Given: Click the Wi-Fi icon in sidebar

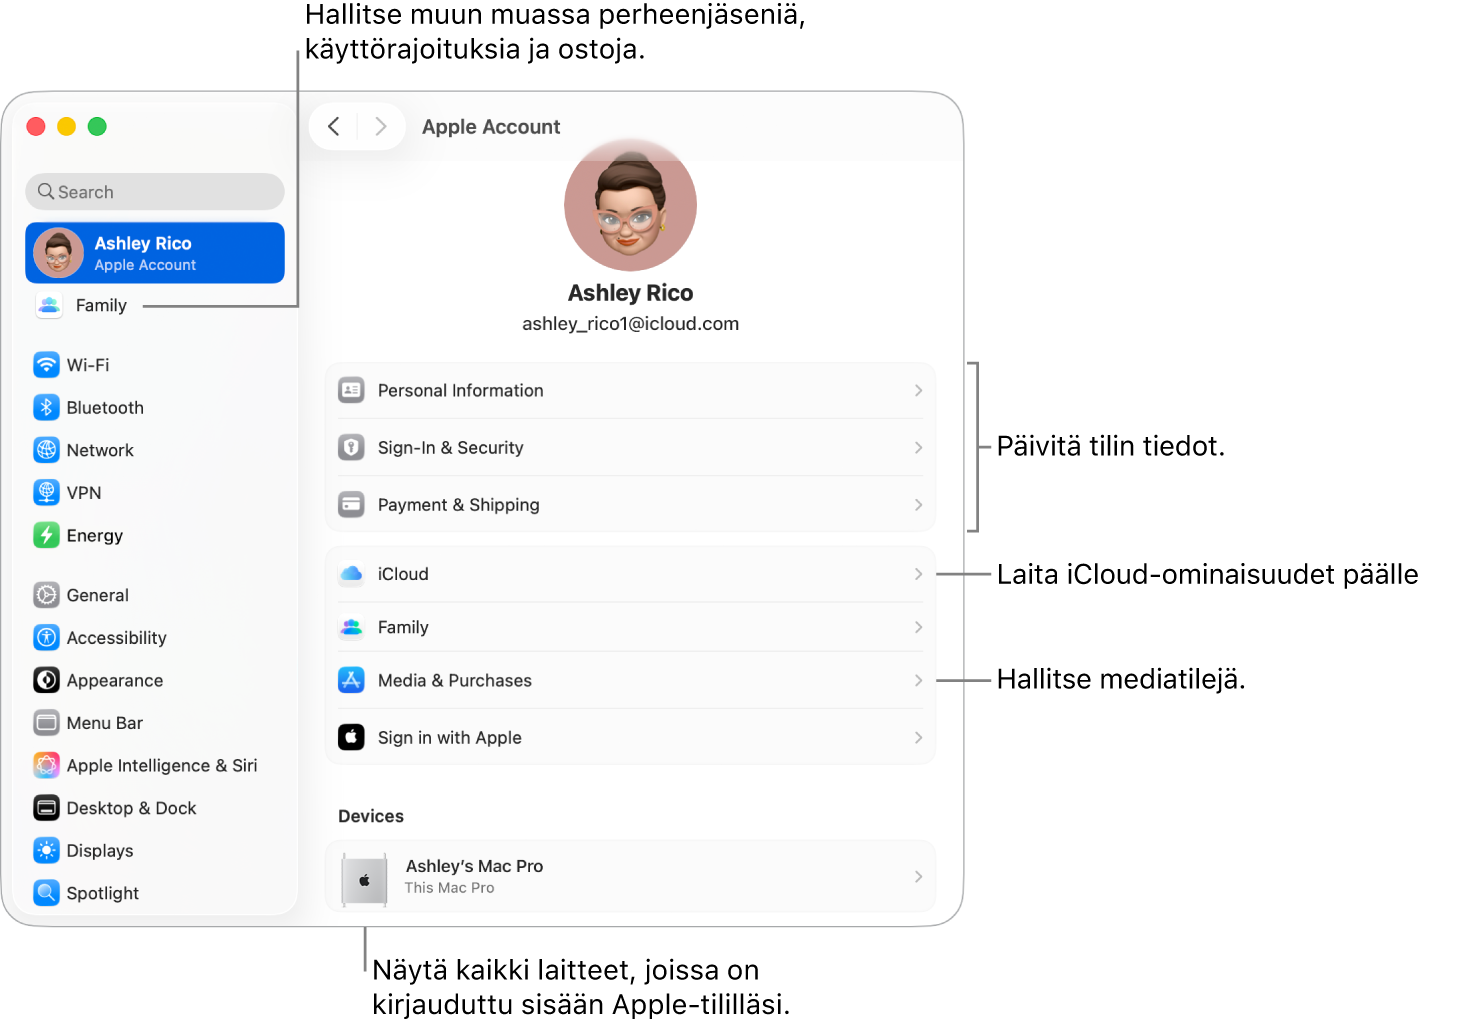Looking at the screenshot, I should coord(47,365).
